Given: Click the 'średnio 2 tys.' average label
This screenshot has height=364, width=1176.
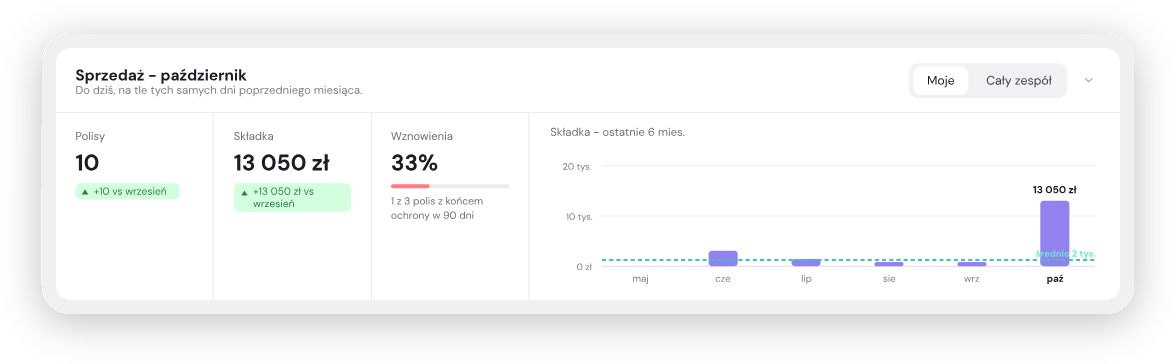Looking at the screenshot, I should [1066, 254].
